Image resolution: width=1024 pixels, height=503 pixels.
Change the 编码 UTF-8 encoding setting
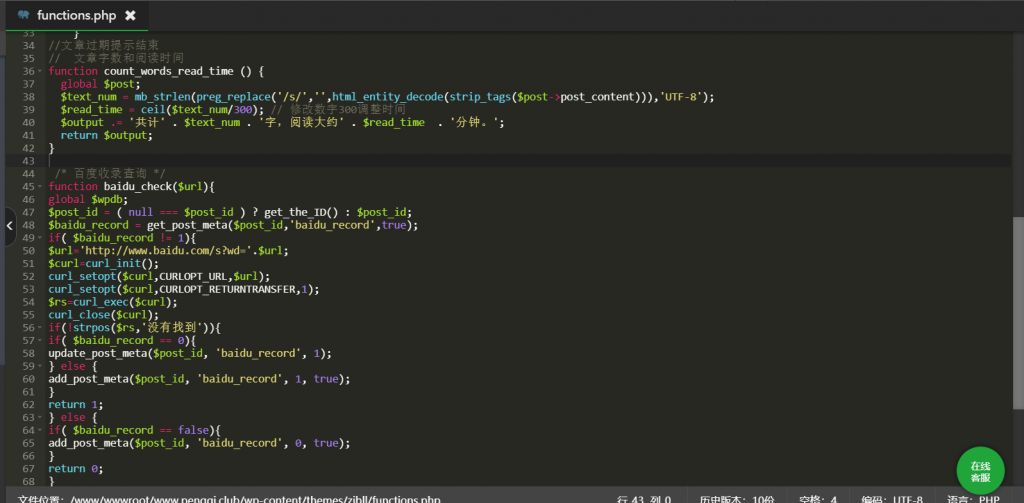(x=892, y=497)
